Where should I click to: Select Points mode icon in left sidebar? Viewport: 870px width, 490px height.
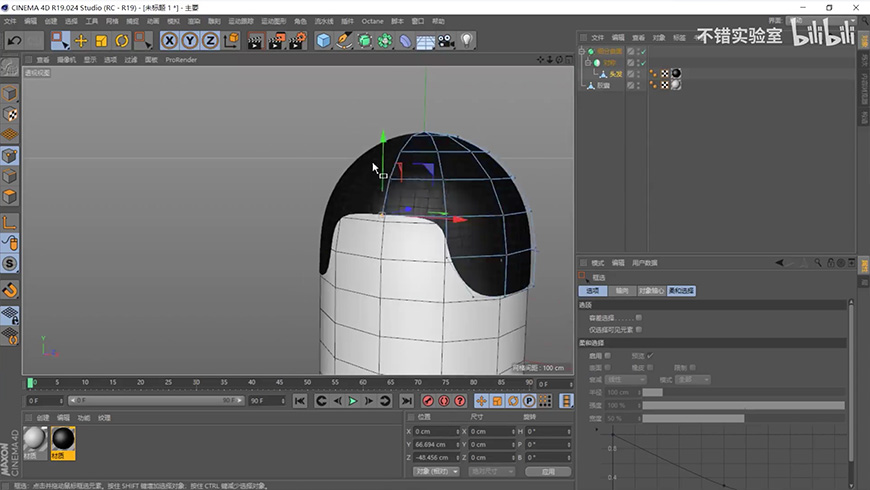click(9, 156)
